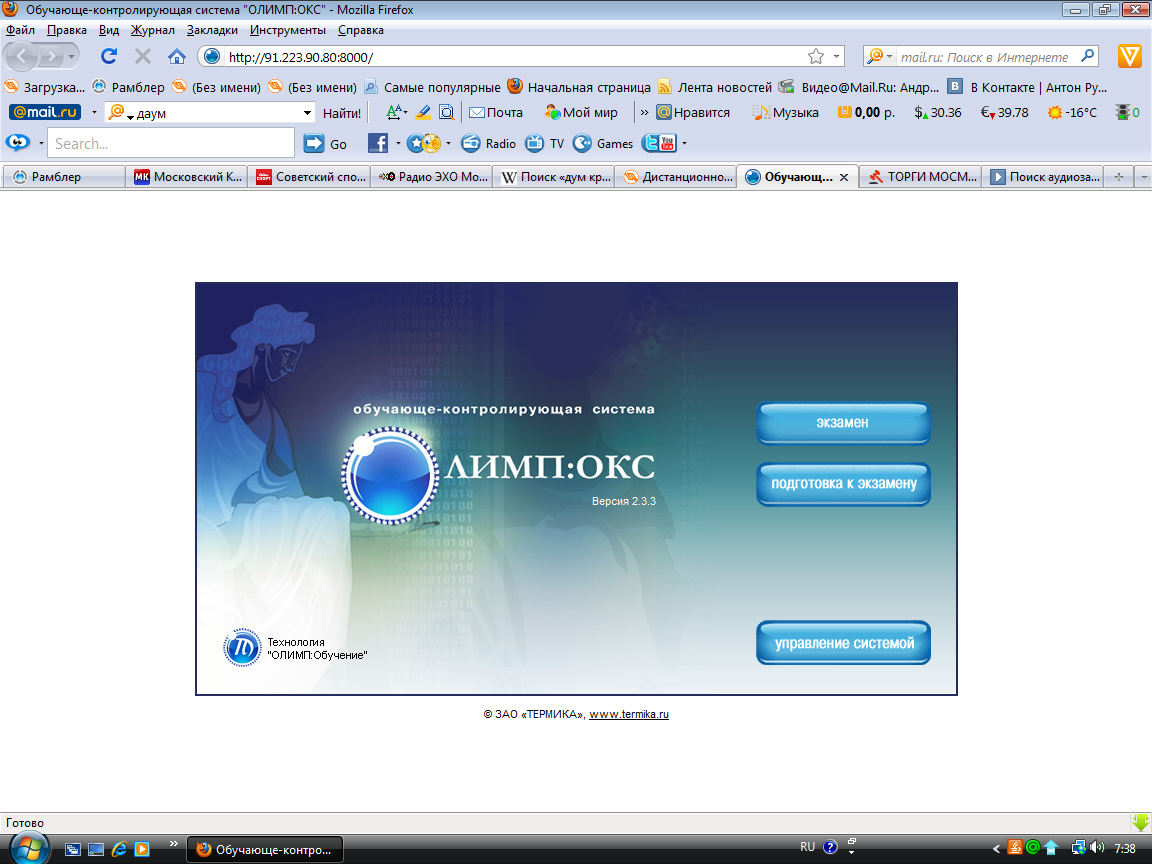Open the Radio toolbar button

tap(489, 143)
